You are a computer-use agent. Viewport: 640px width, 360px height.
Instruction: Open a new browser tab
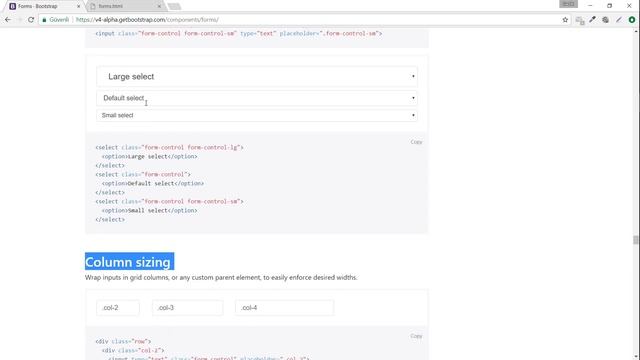point(174,6)
